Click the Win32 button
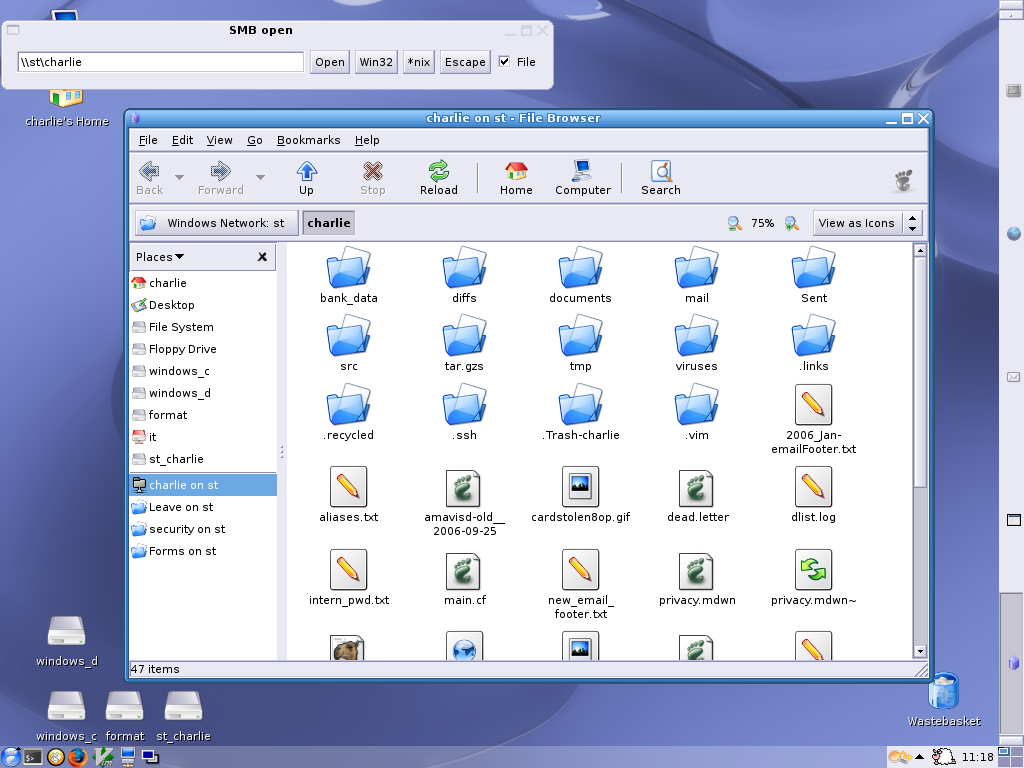This screenshot has height=768, width=1024. [x=376, y=62]
